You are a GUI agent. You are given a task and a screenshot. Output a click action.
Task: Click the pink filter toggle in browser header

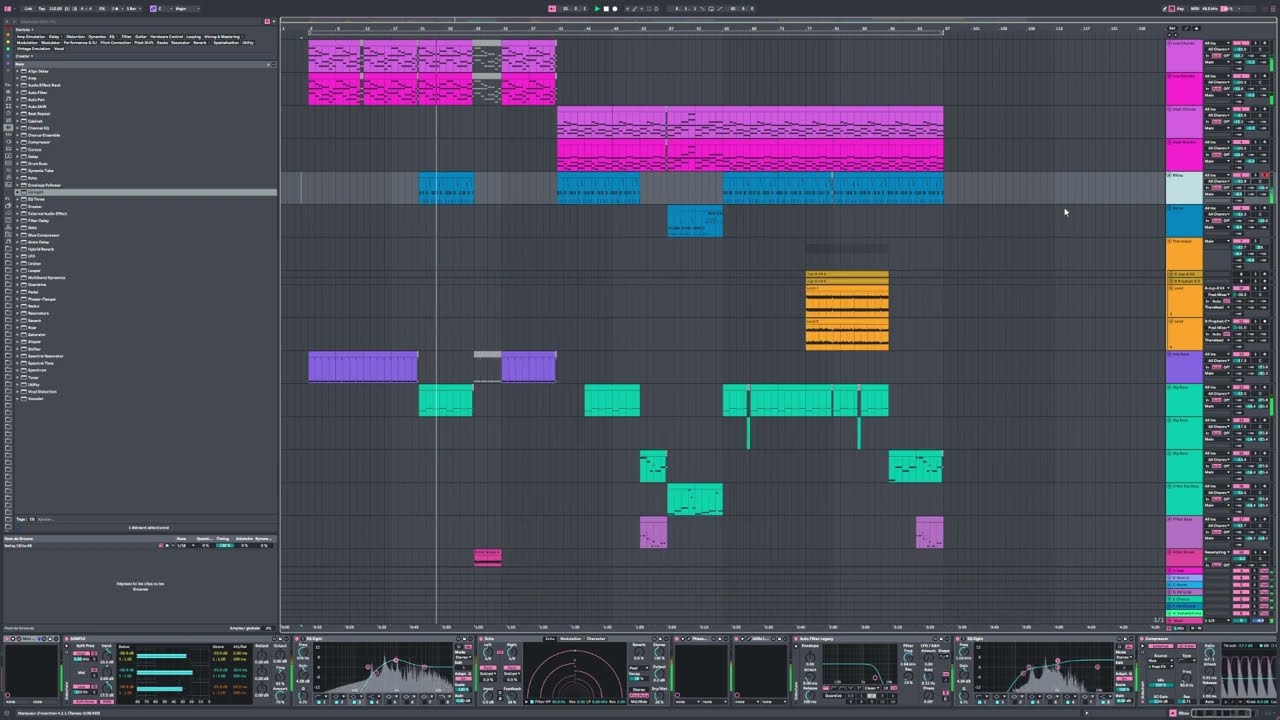click(267, 22)
